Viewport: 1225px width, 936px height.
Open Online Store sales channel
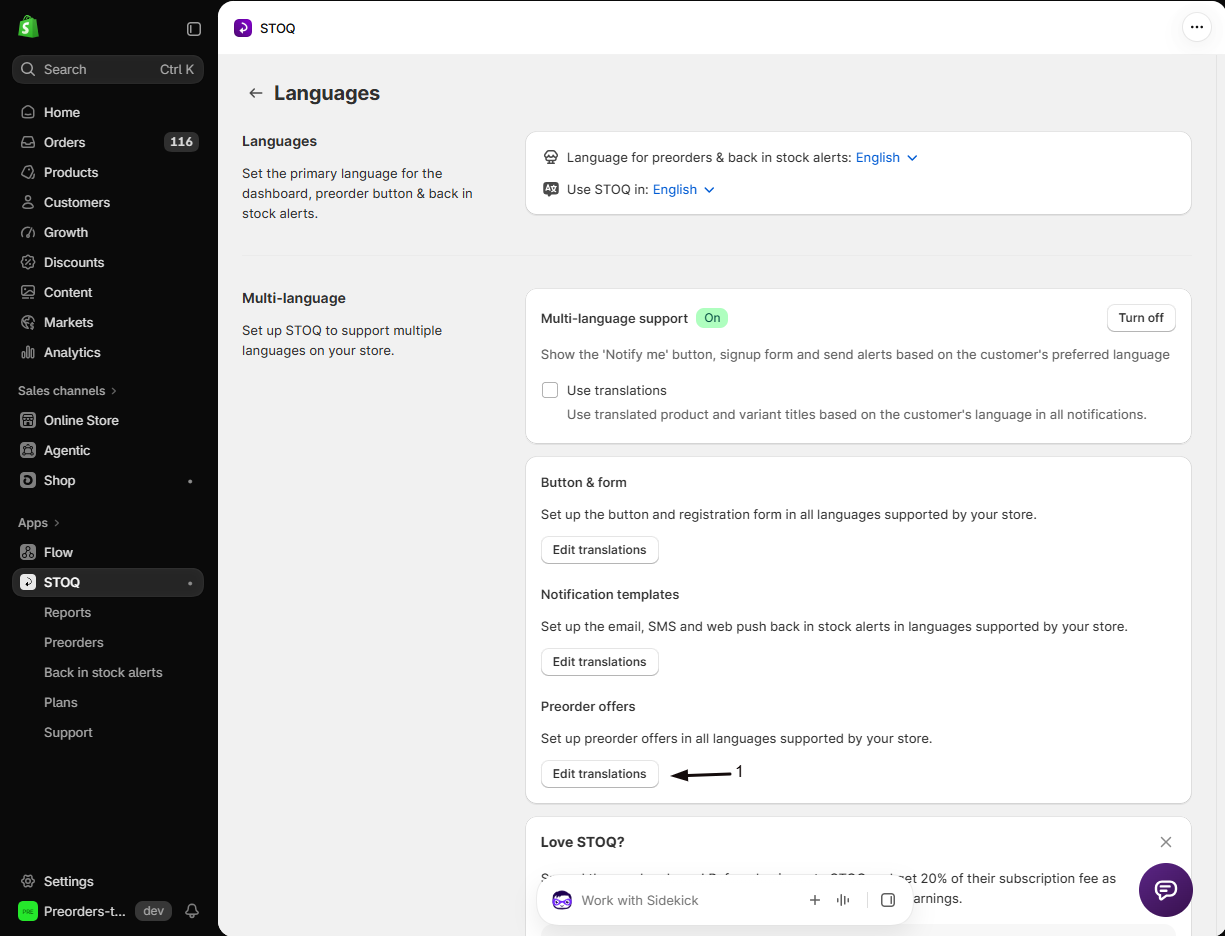pyautogui.click(x=108, y=420)
